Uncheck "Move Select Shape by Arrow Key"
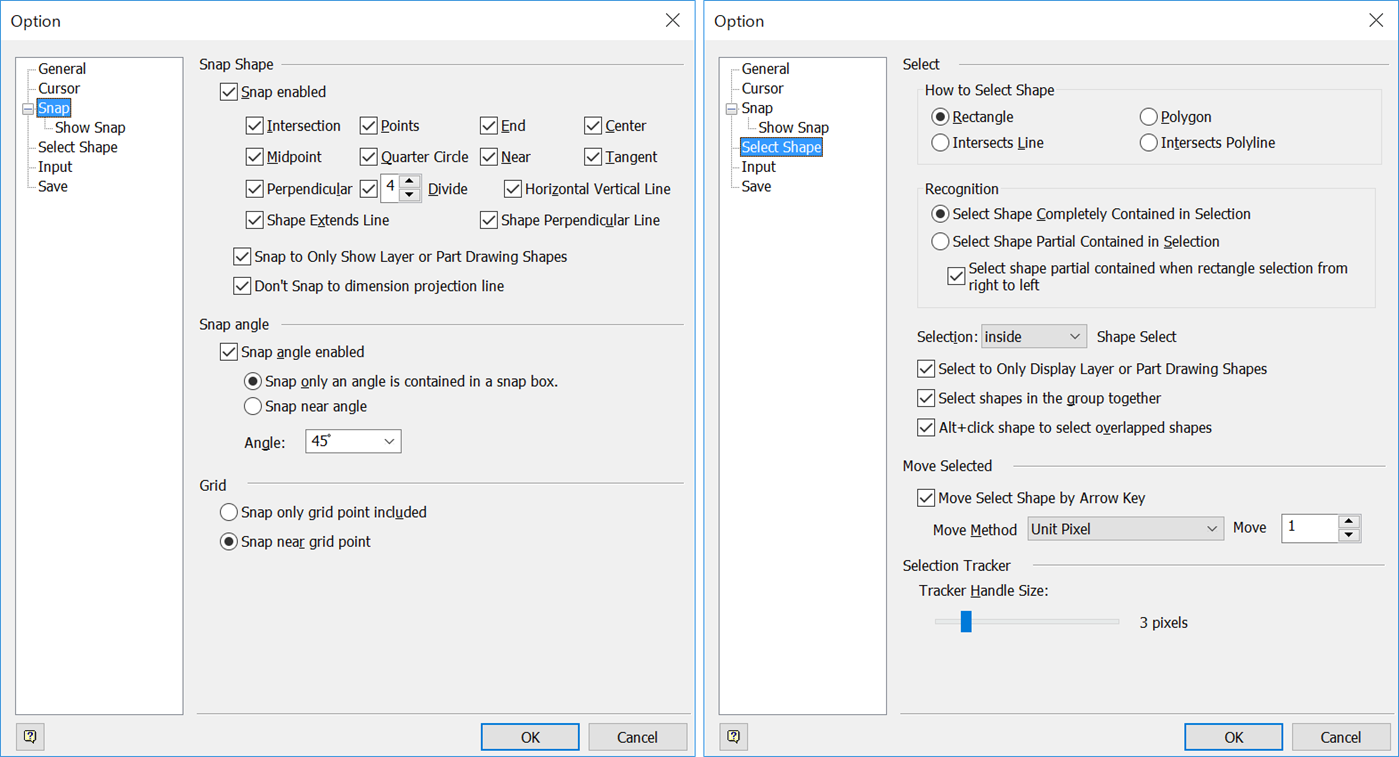This screenshot has width=1399, height=757. 925,497
